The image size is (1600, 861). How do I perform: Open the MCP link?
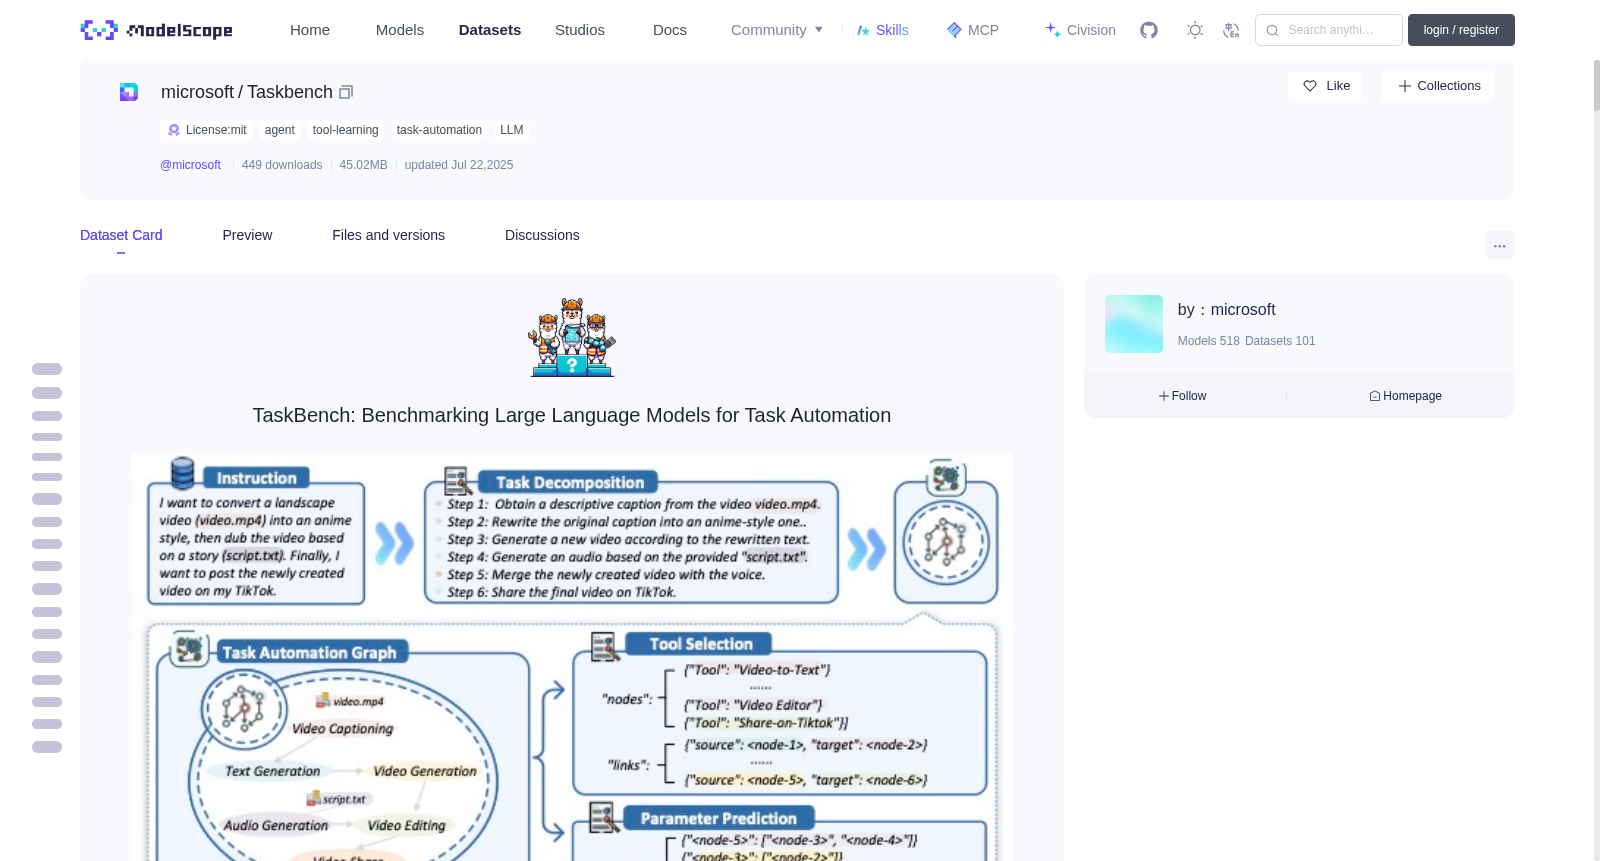point(973,30)
